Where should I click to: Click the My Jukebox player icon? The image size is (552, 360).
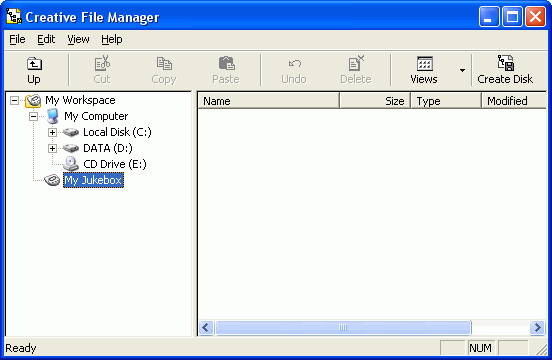tap(52, 180)
